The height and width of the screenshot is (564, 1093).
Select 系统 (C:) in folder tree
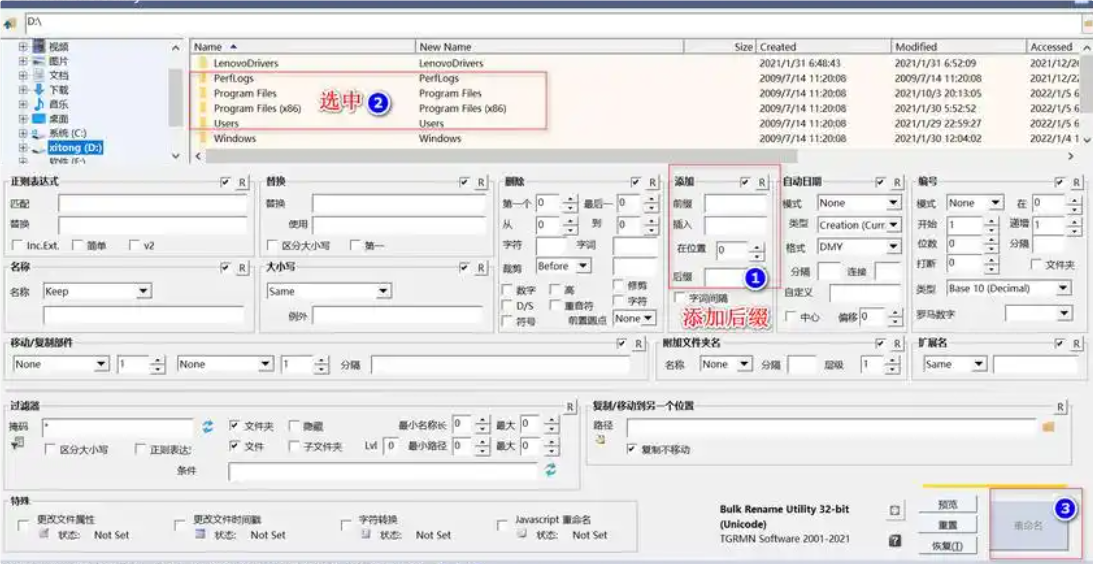(68, 132)
